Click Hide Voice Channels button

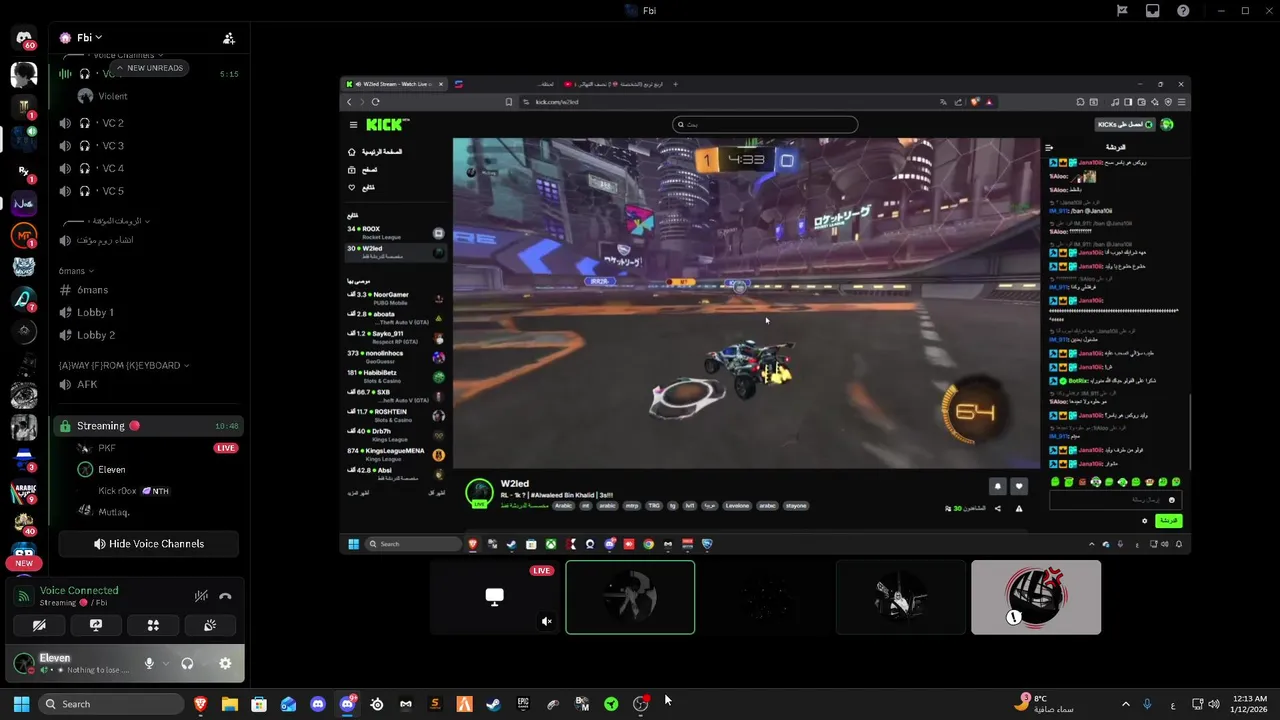tap(148, 544)
